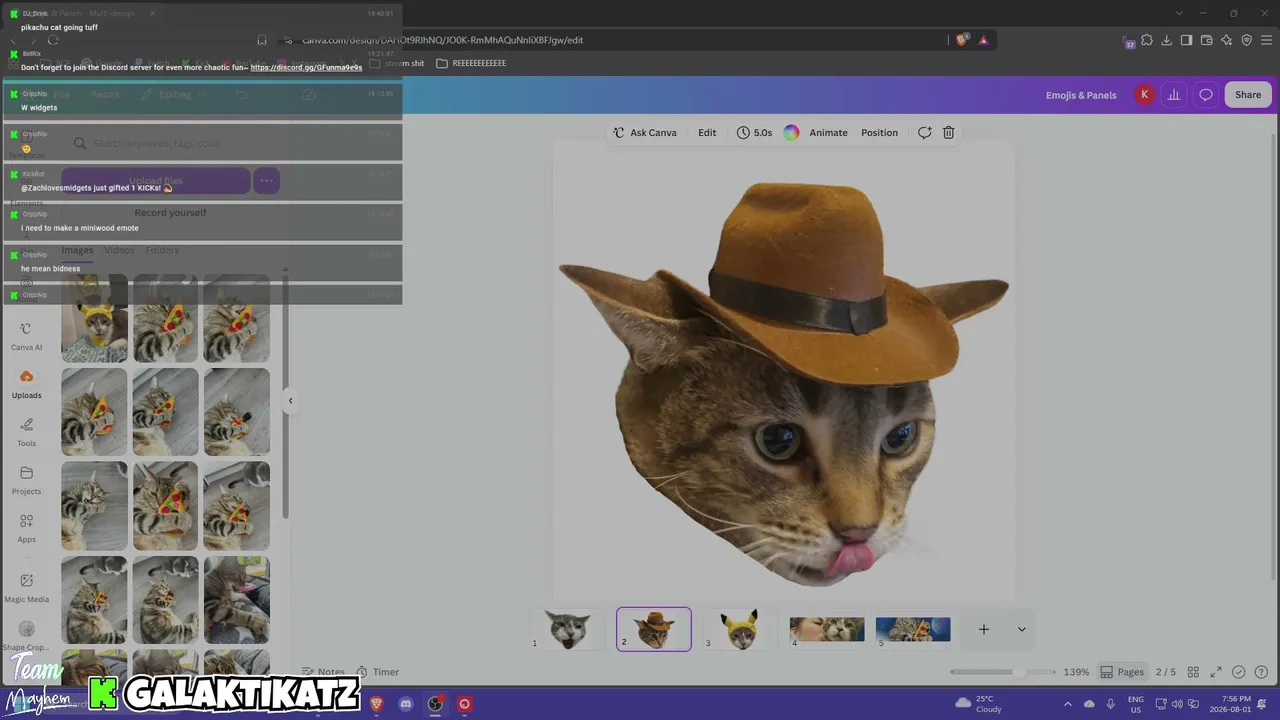Click the Emojis & Panels design title
Image resolution: width=1280 pixels, height=720 pixels.
point(1081,95)
